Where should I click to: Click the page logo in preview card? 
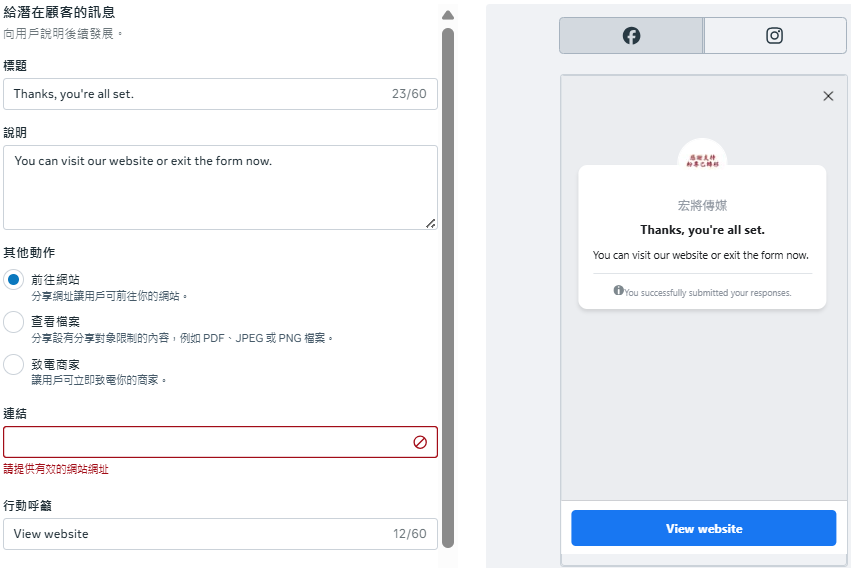tap(702, 158)
